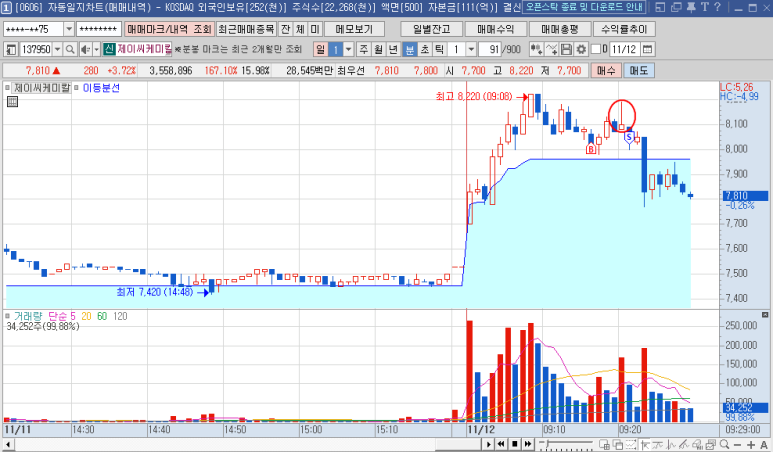The width and height of the screenshot is (773, 452).
Task: Click the minus zoom out icon
Action: coord(738,444)
